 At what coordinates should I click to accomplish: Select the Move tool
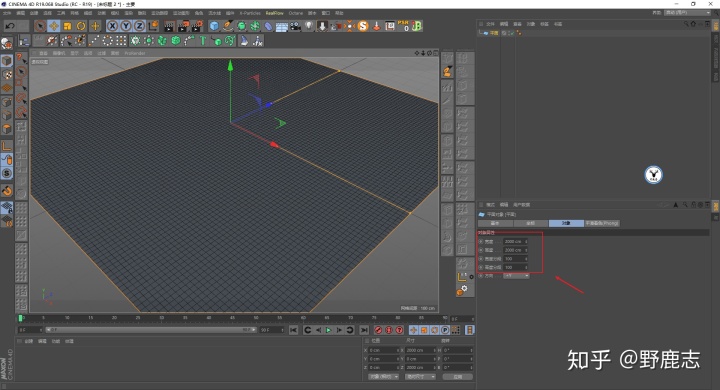[x=54, y=26]
